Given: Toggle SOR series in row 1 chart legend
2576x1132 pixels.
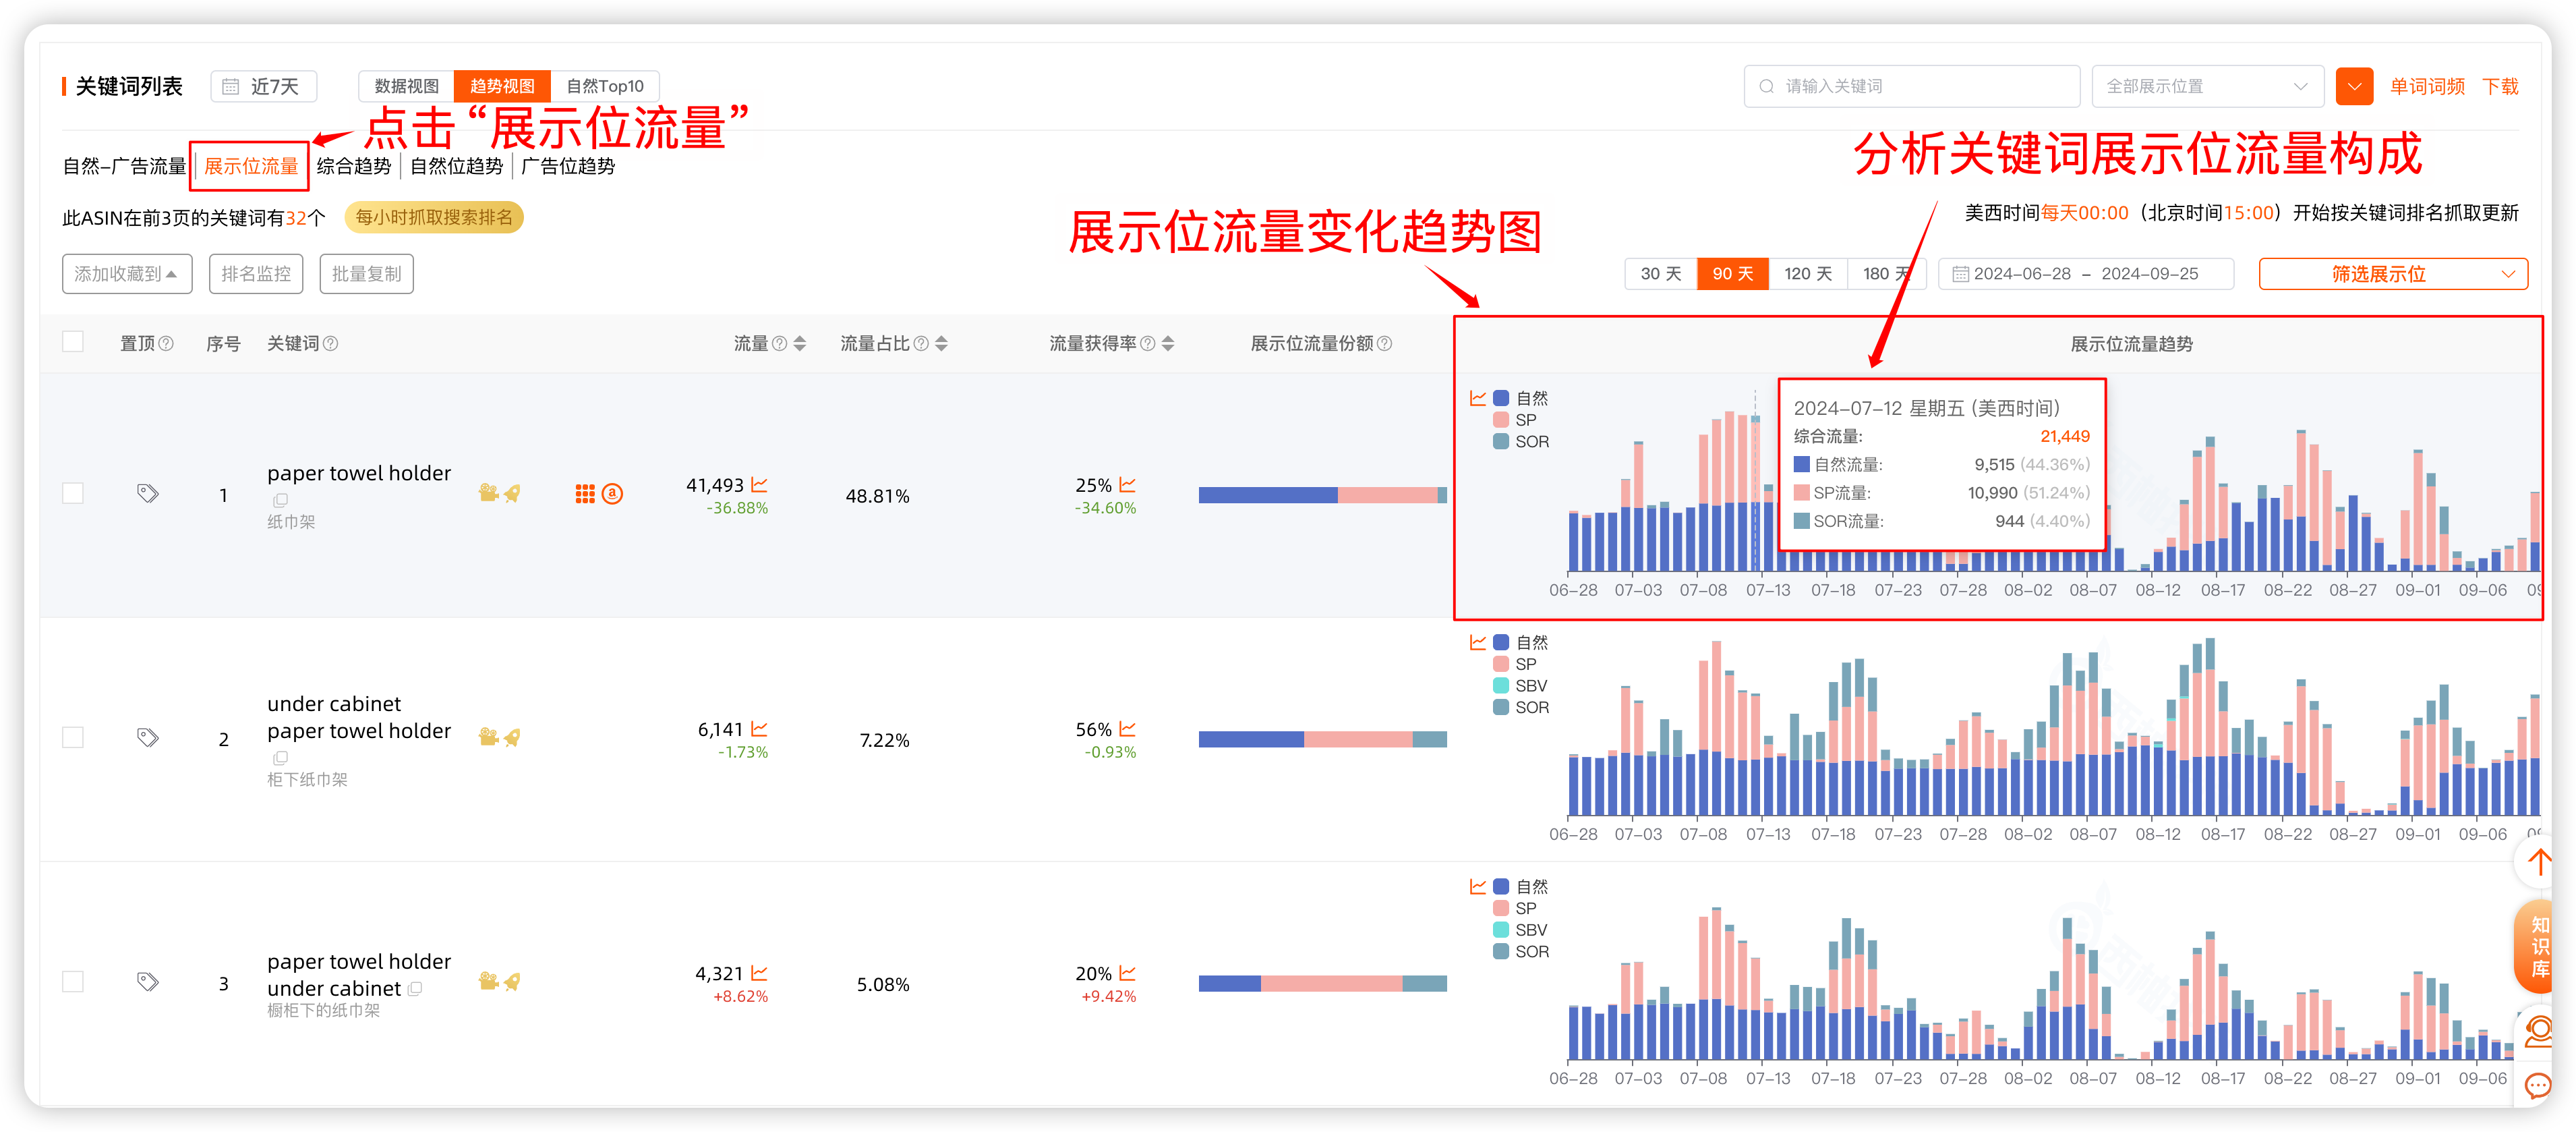Looking at the screenshot, I should click(1521, 441).
